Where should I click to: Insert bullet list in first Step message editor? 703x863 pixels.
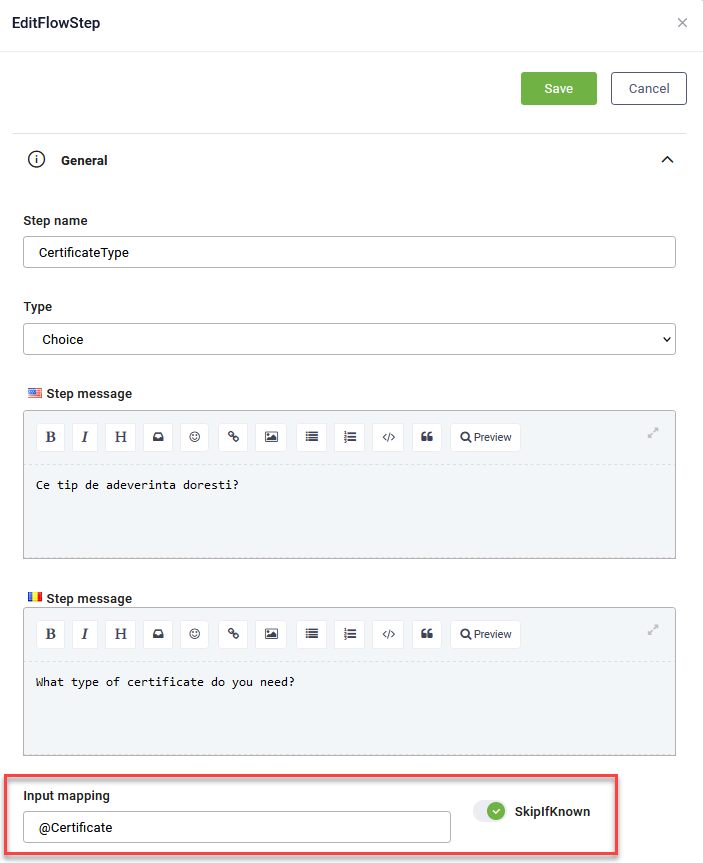pos(312,437)
